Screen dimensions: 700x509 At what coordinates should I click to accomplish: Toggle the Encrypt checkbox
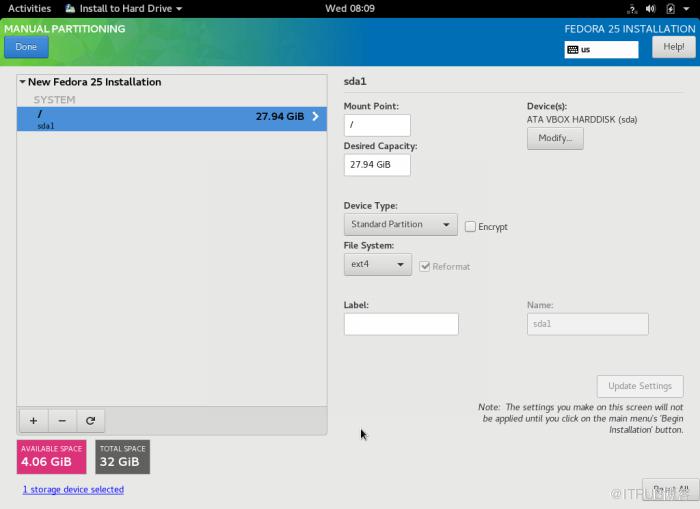[470, 227]
